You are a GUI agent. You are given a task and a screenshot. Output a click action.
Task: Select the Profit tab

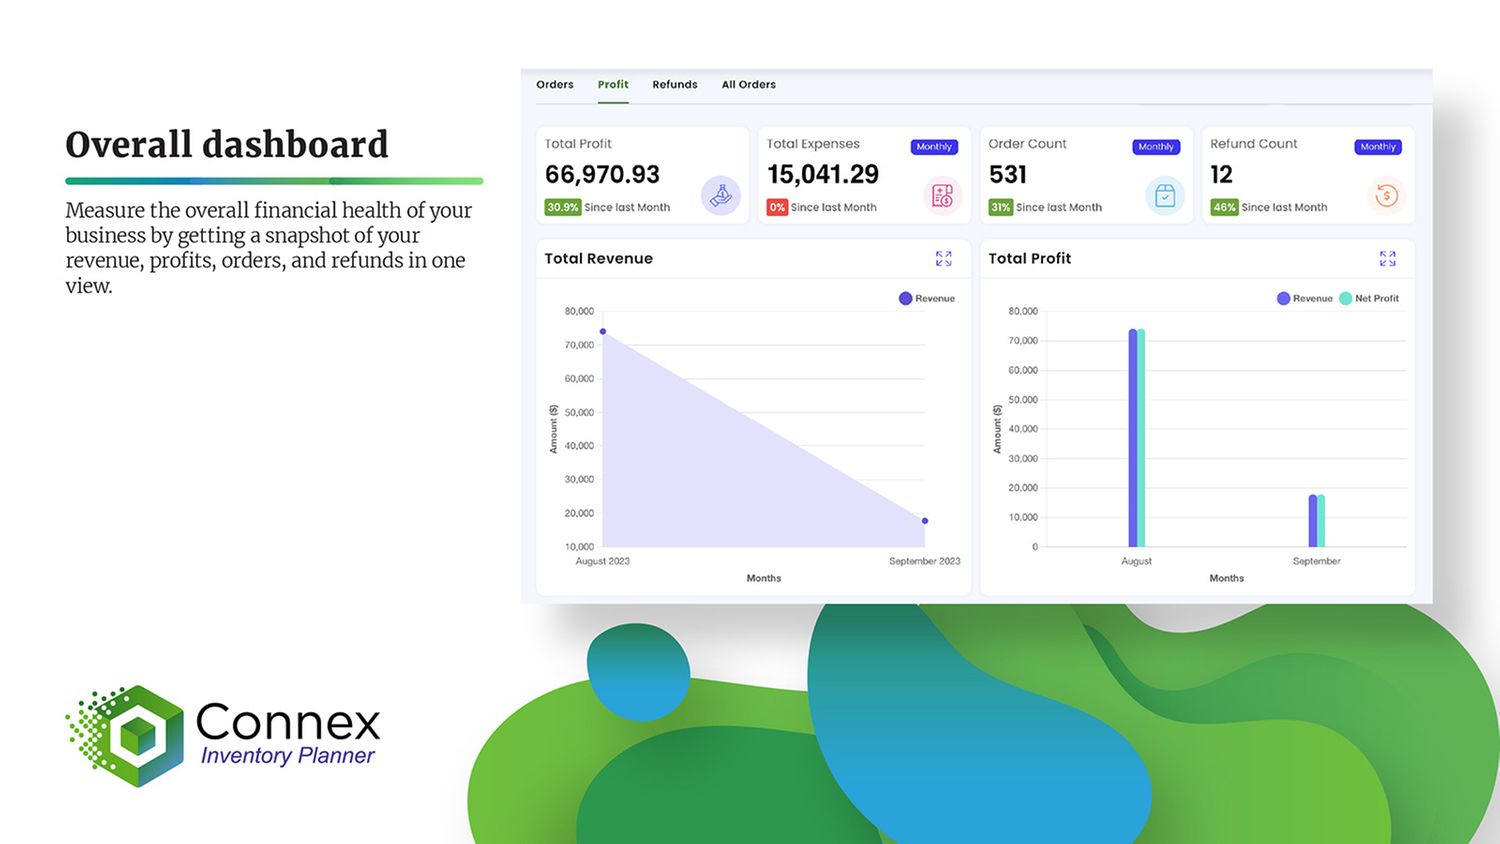613,85
